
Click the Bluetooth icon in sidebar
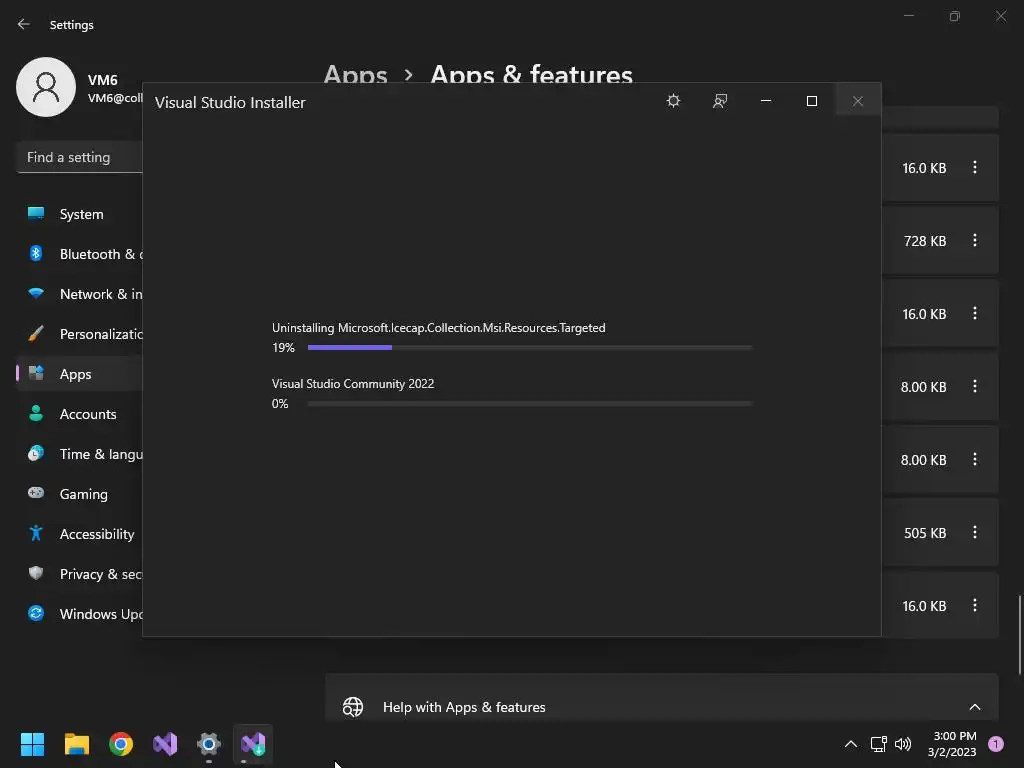coord(36,253)
